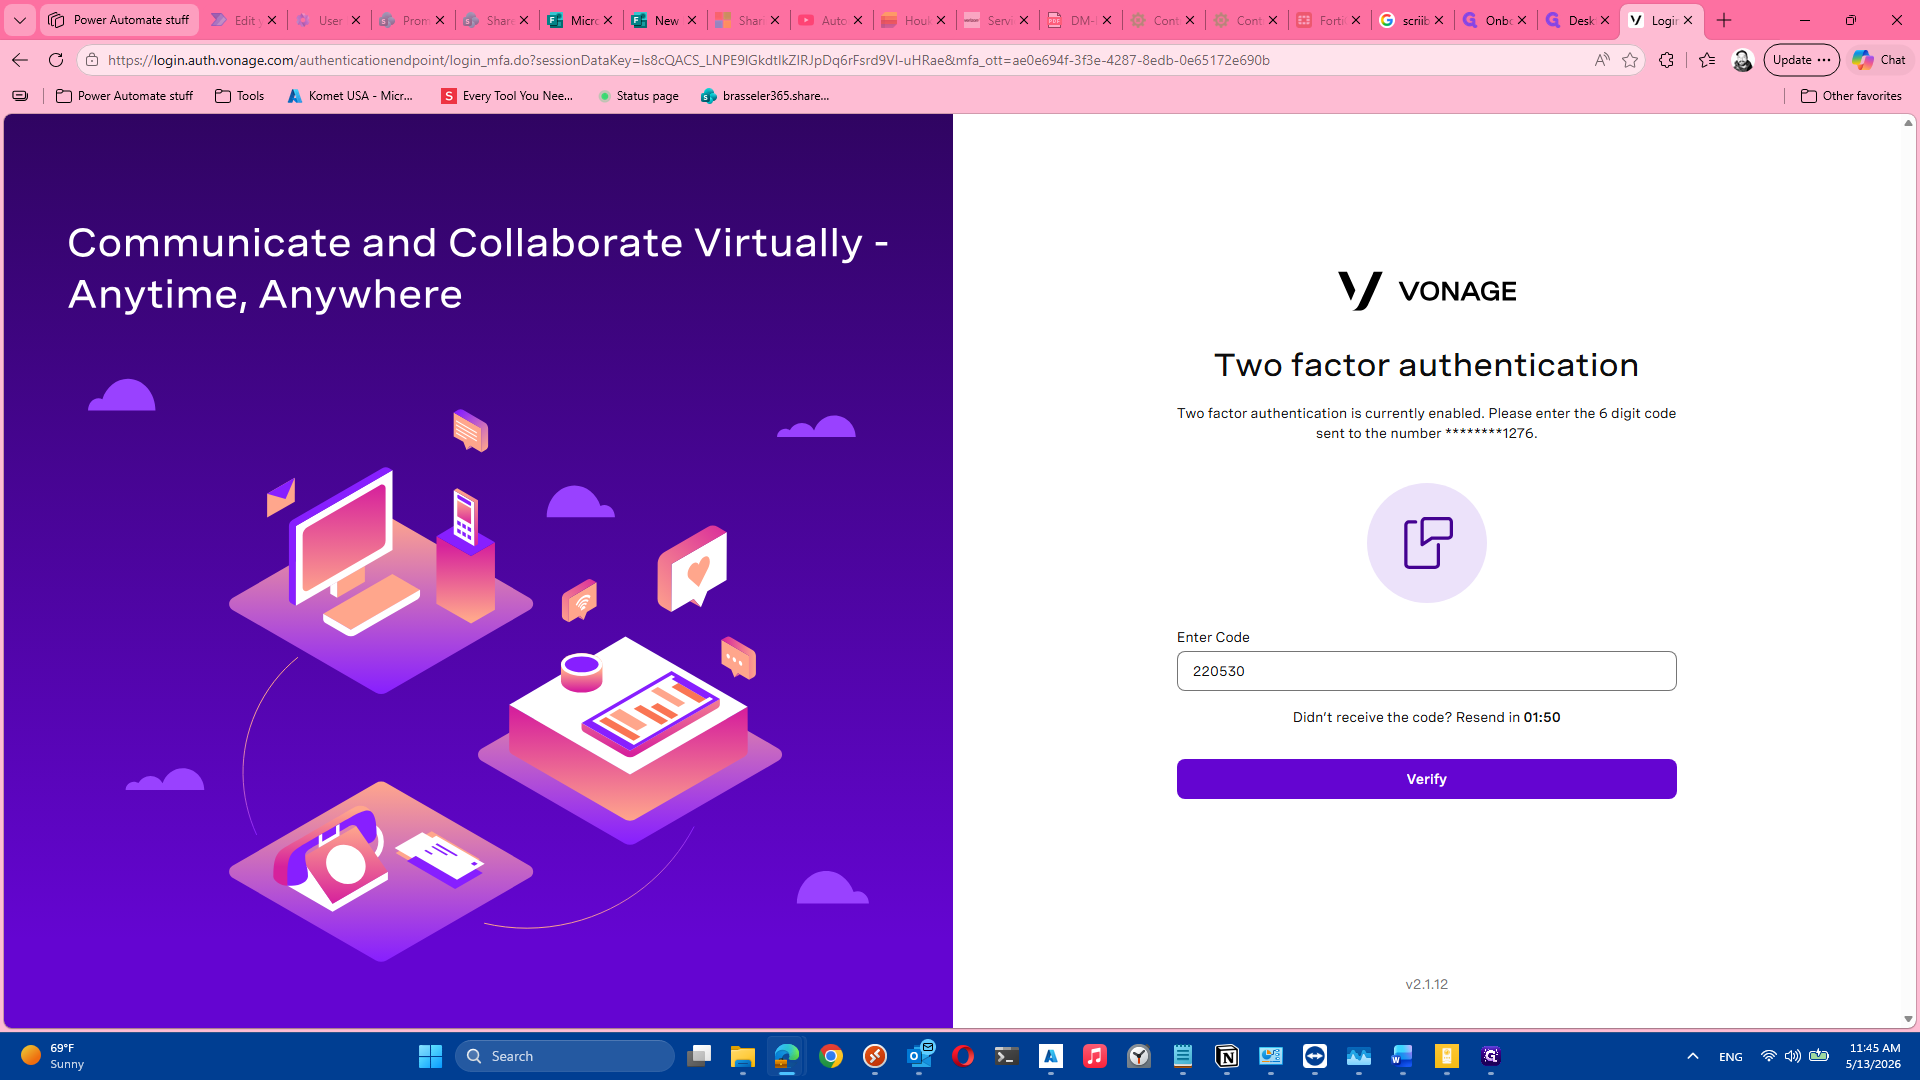Open the Extensions puzzle icon
The width and height of the screenshot is (1920, 1080).
[1666, 60]
